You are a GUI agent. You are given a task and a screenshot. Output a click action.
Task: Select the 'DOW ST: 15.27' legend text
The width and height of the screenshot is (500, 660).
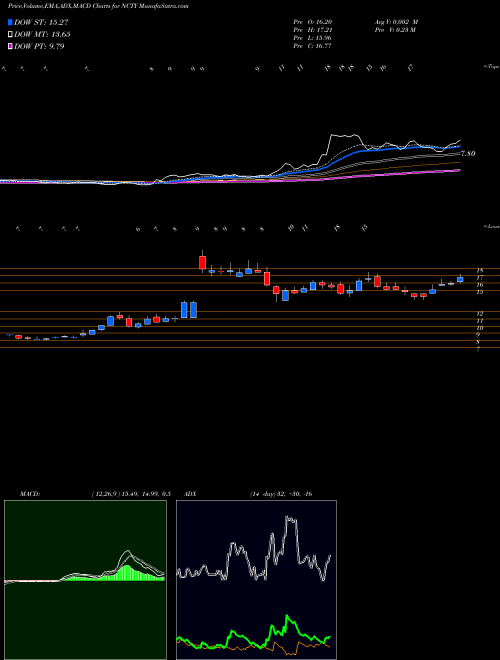(x=41, y=22)
